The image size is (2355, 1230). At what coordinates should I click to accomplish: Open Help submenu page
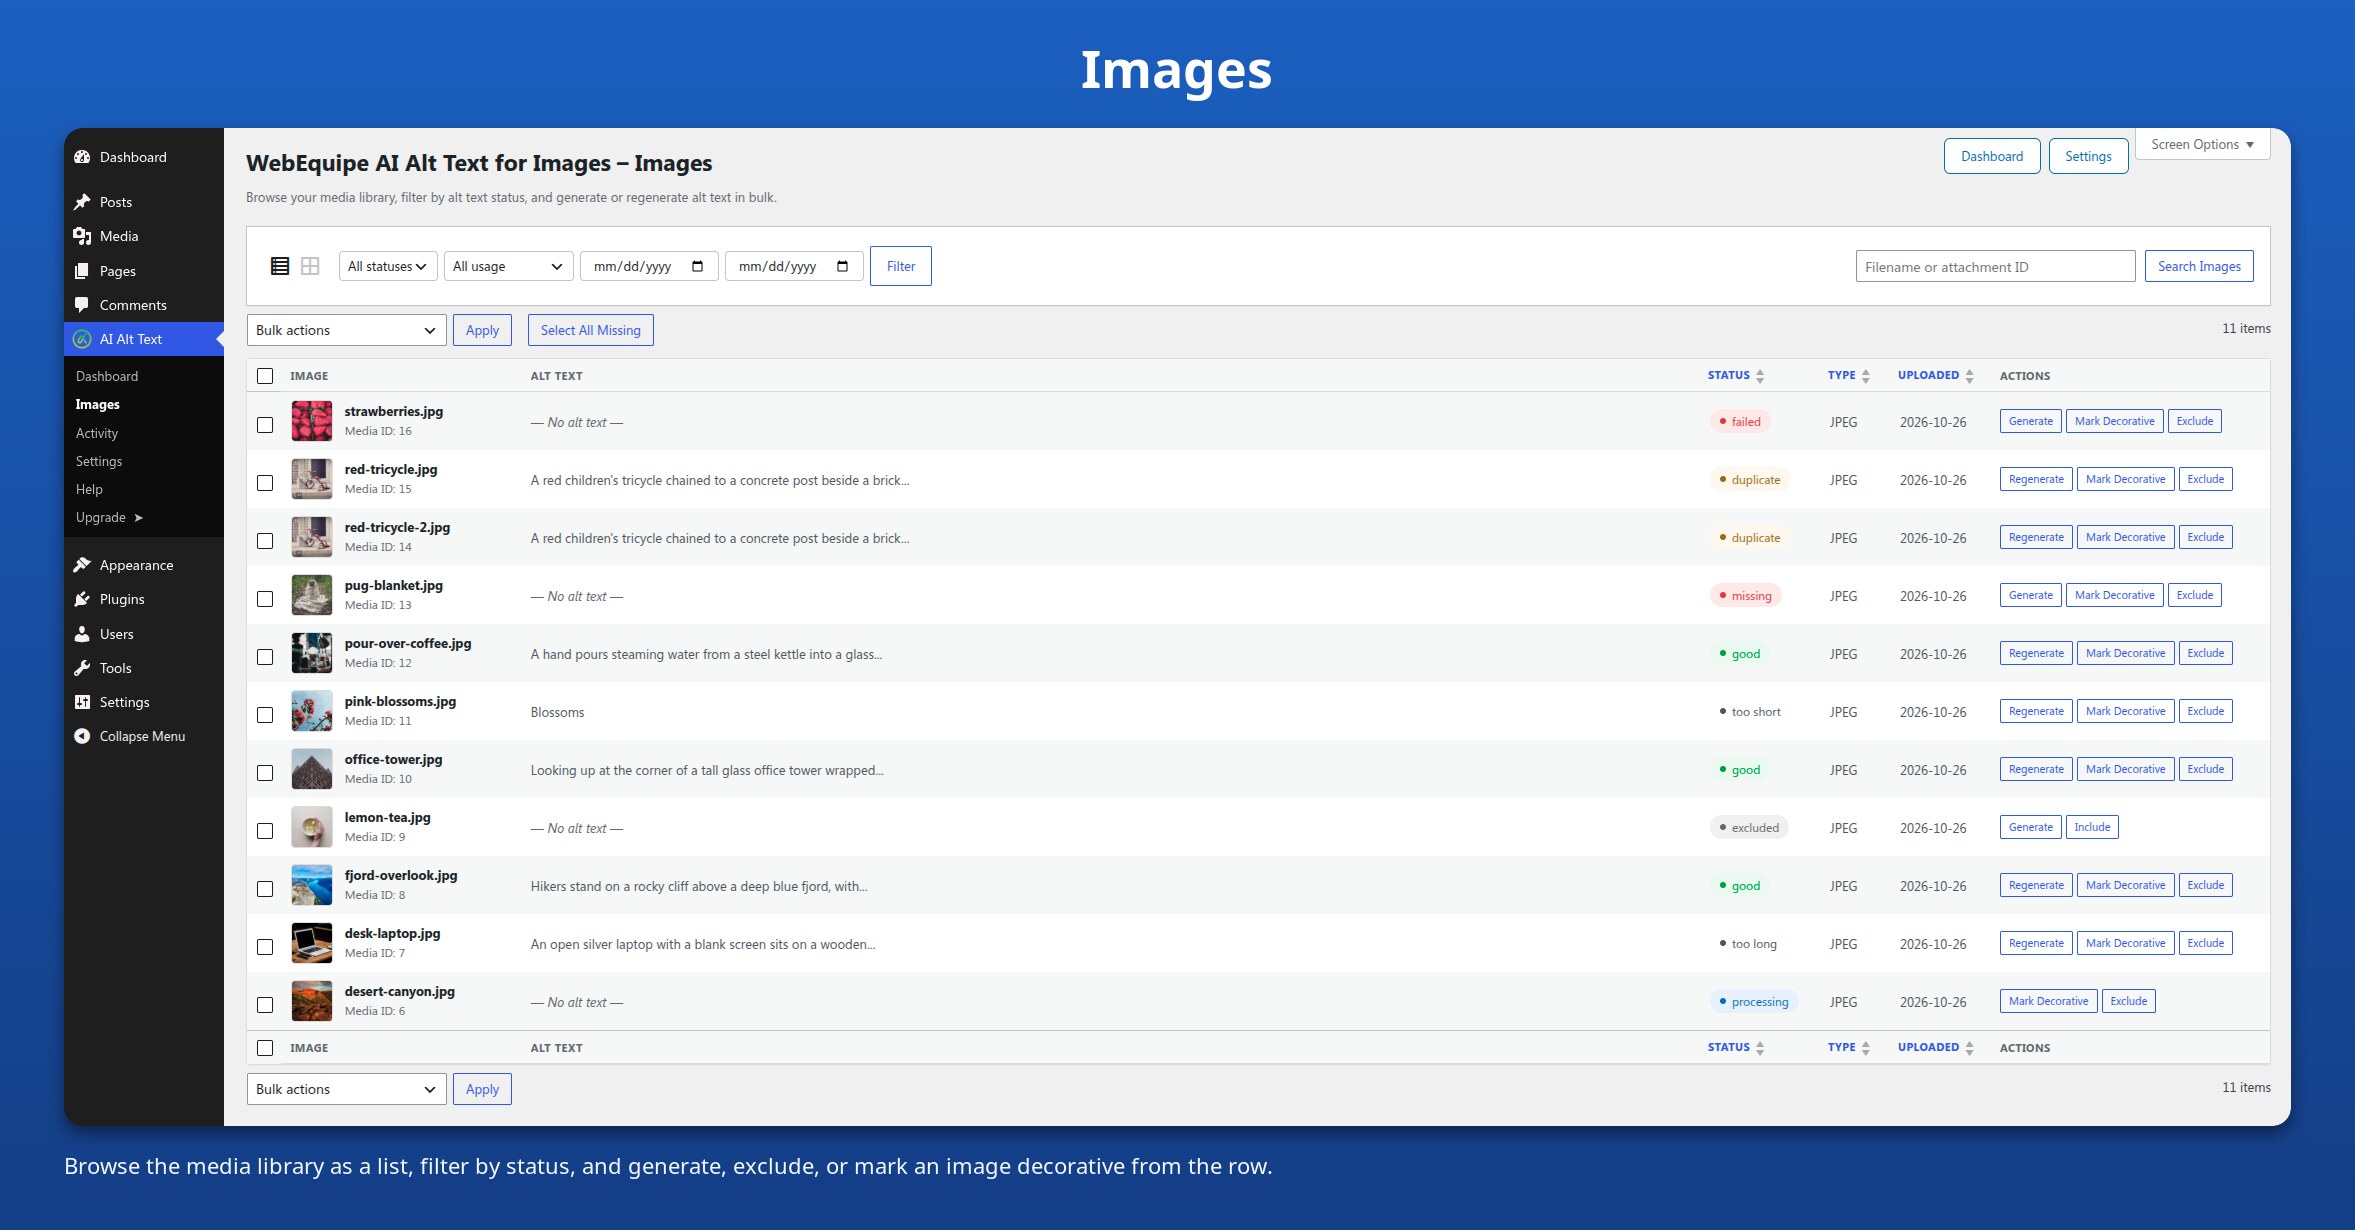pyautogui.click(x=89, y=489)
